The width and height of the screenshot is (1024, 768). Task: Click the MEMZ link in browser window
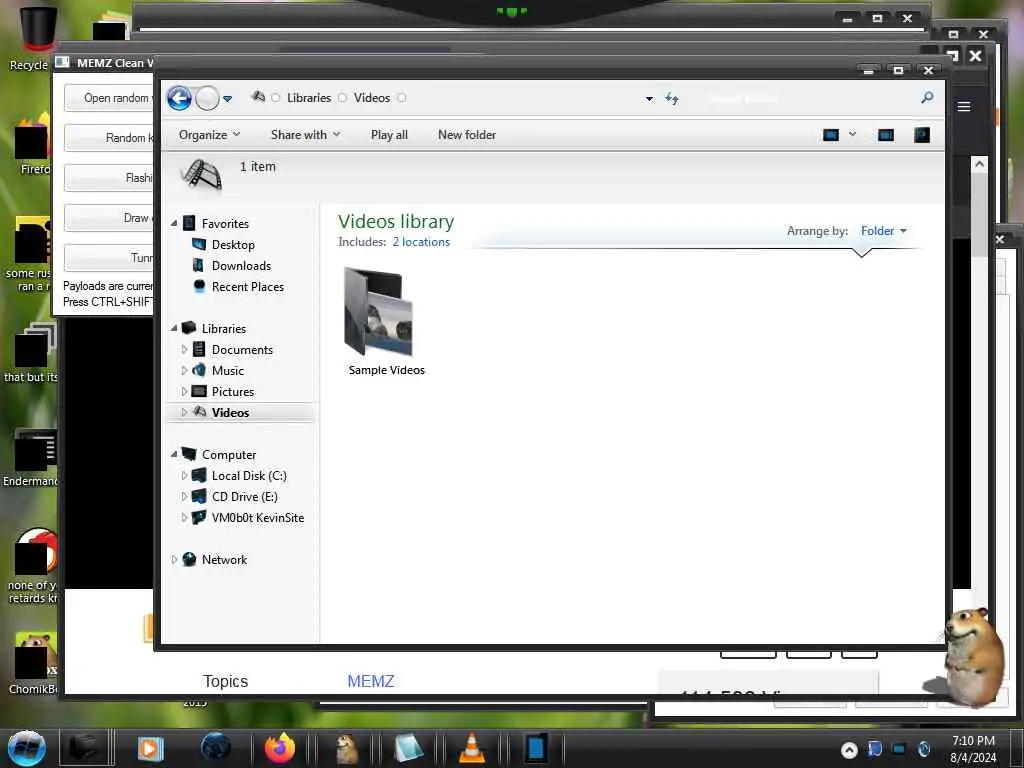pos(370,681)
